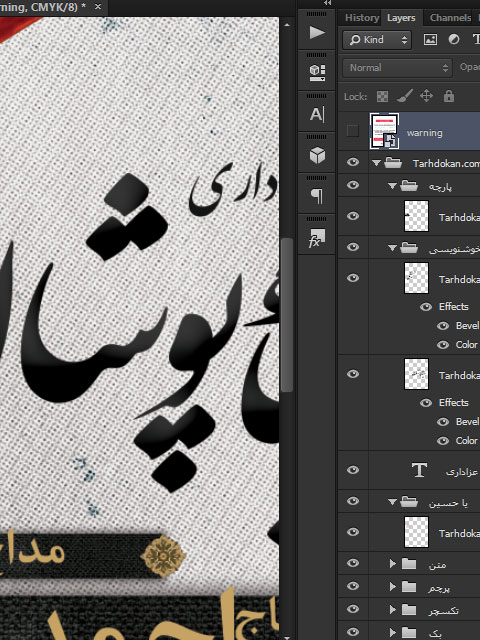Lock image pixels brush icon
480x640 pixels.
(x=404, y=97)
